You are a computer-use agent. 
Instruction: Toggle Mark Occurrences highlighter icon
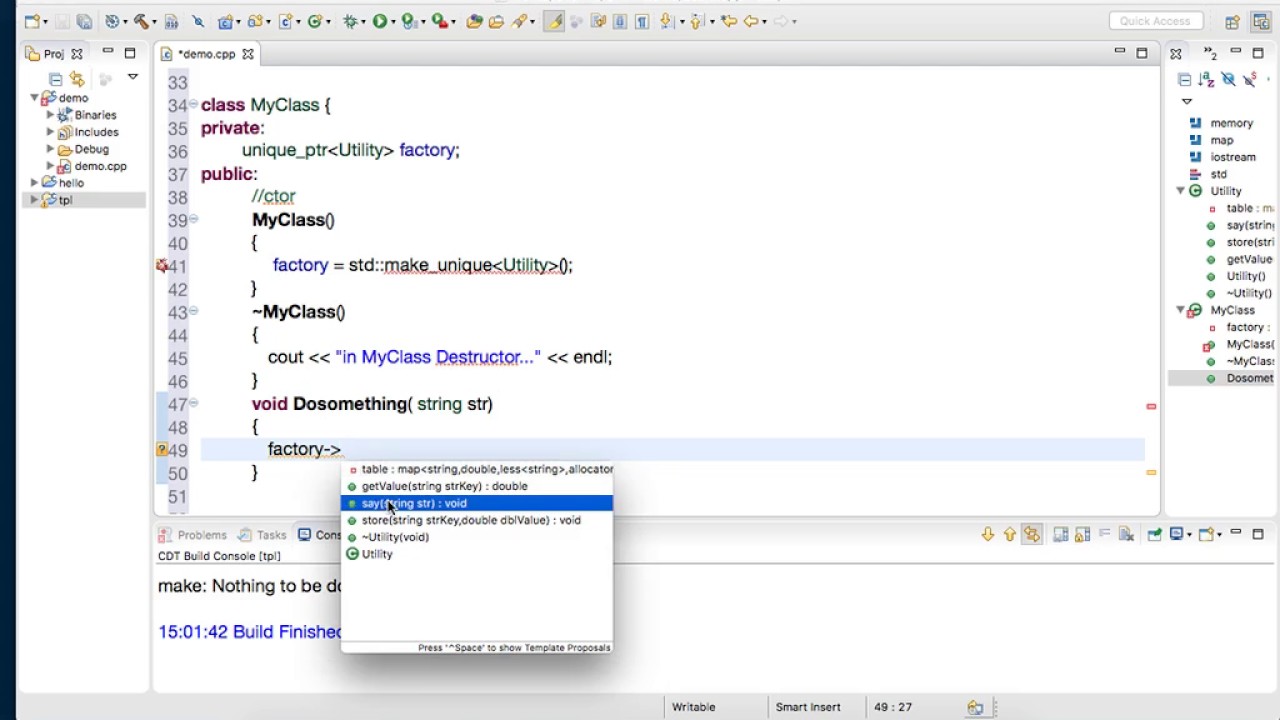(553, 21)
